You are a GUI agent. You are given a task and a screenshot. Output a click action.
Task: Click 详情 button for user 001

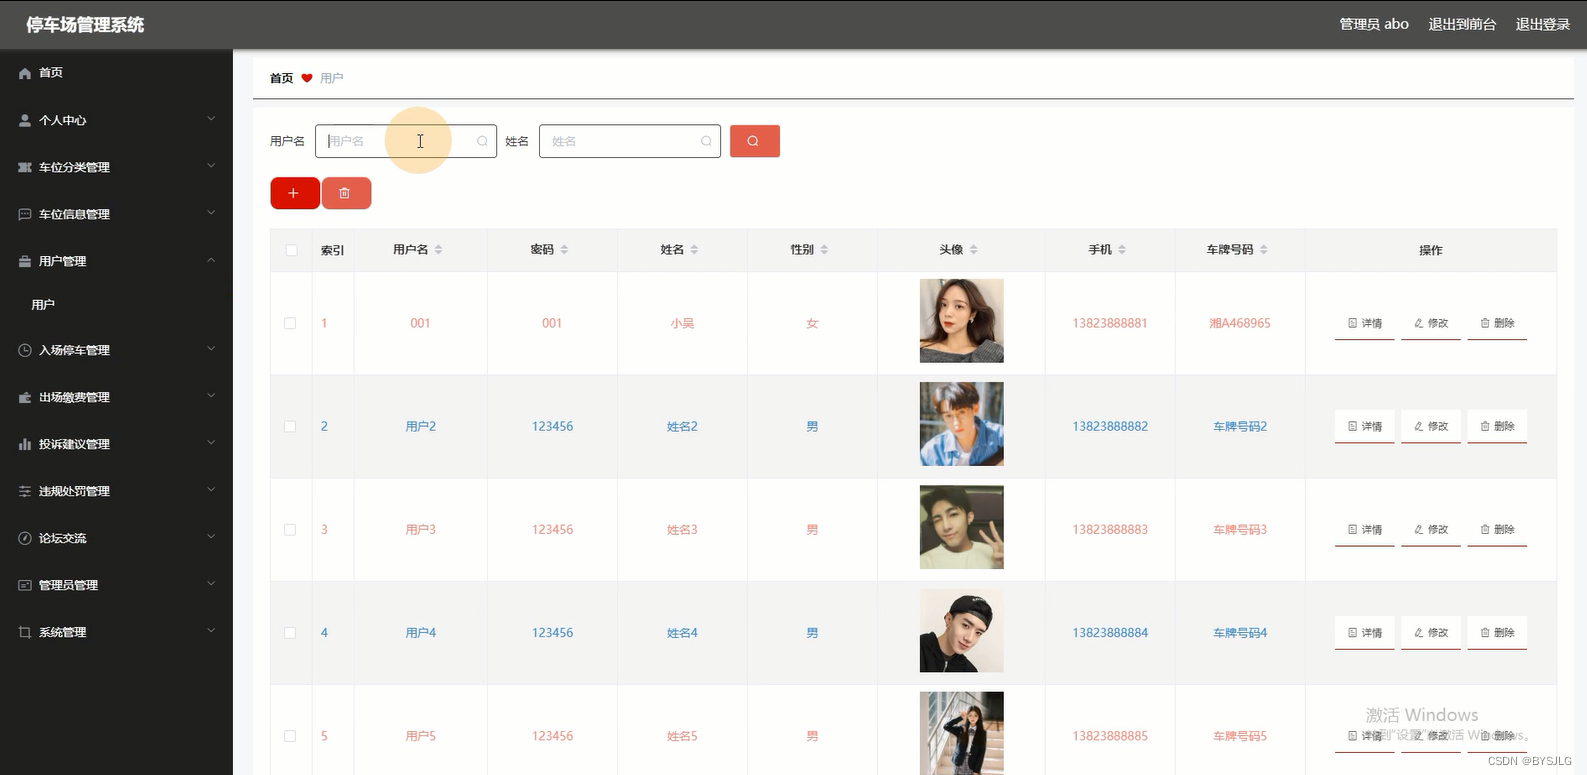1365,324
